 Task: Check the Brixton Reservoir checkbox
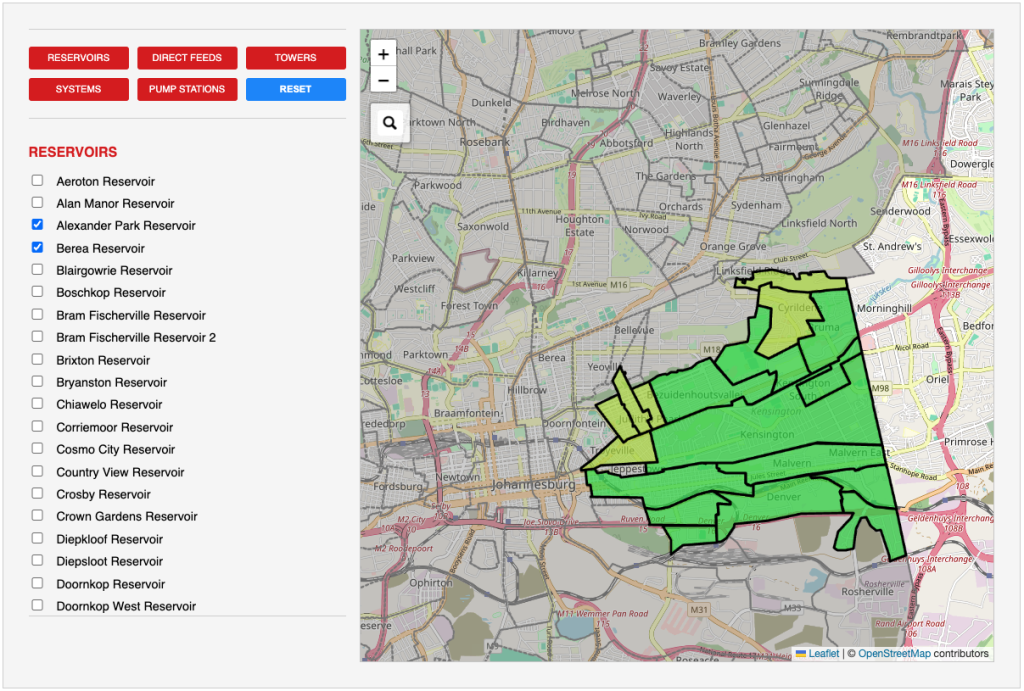click(38, 360)
